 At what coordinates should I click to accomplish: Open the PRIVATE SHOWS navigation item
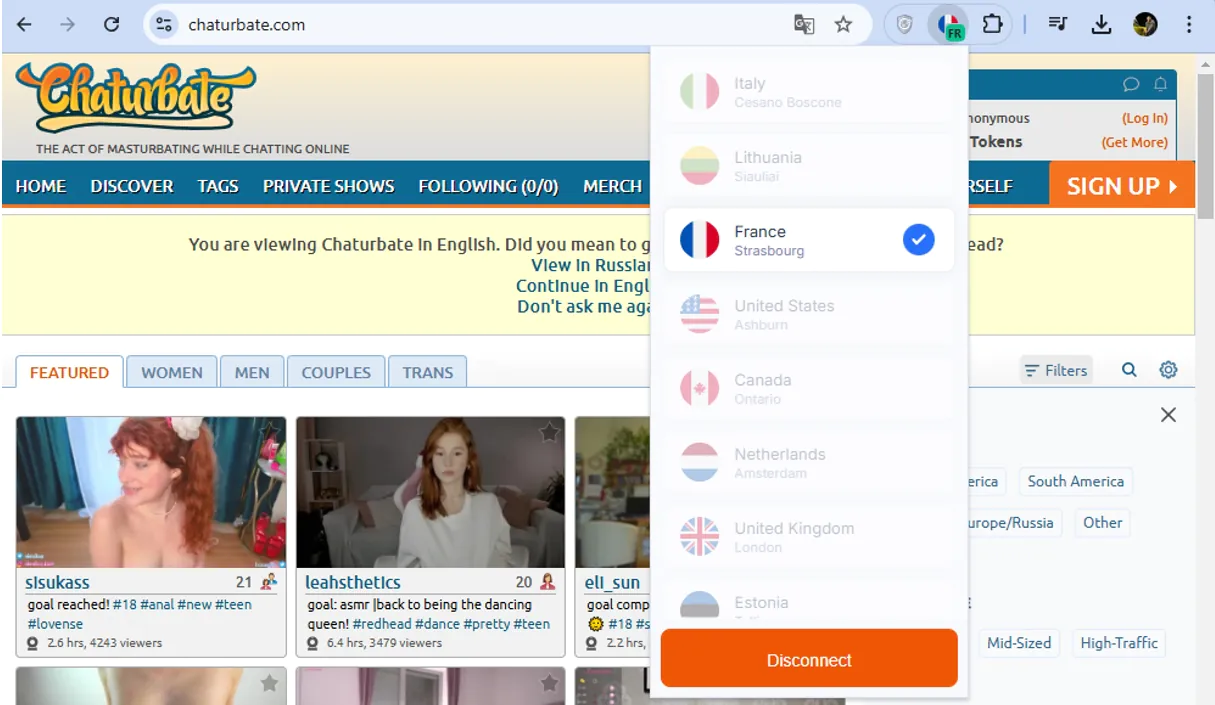point(329,186)
